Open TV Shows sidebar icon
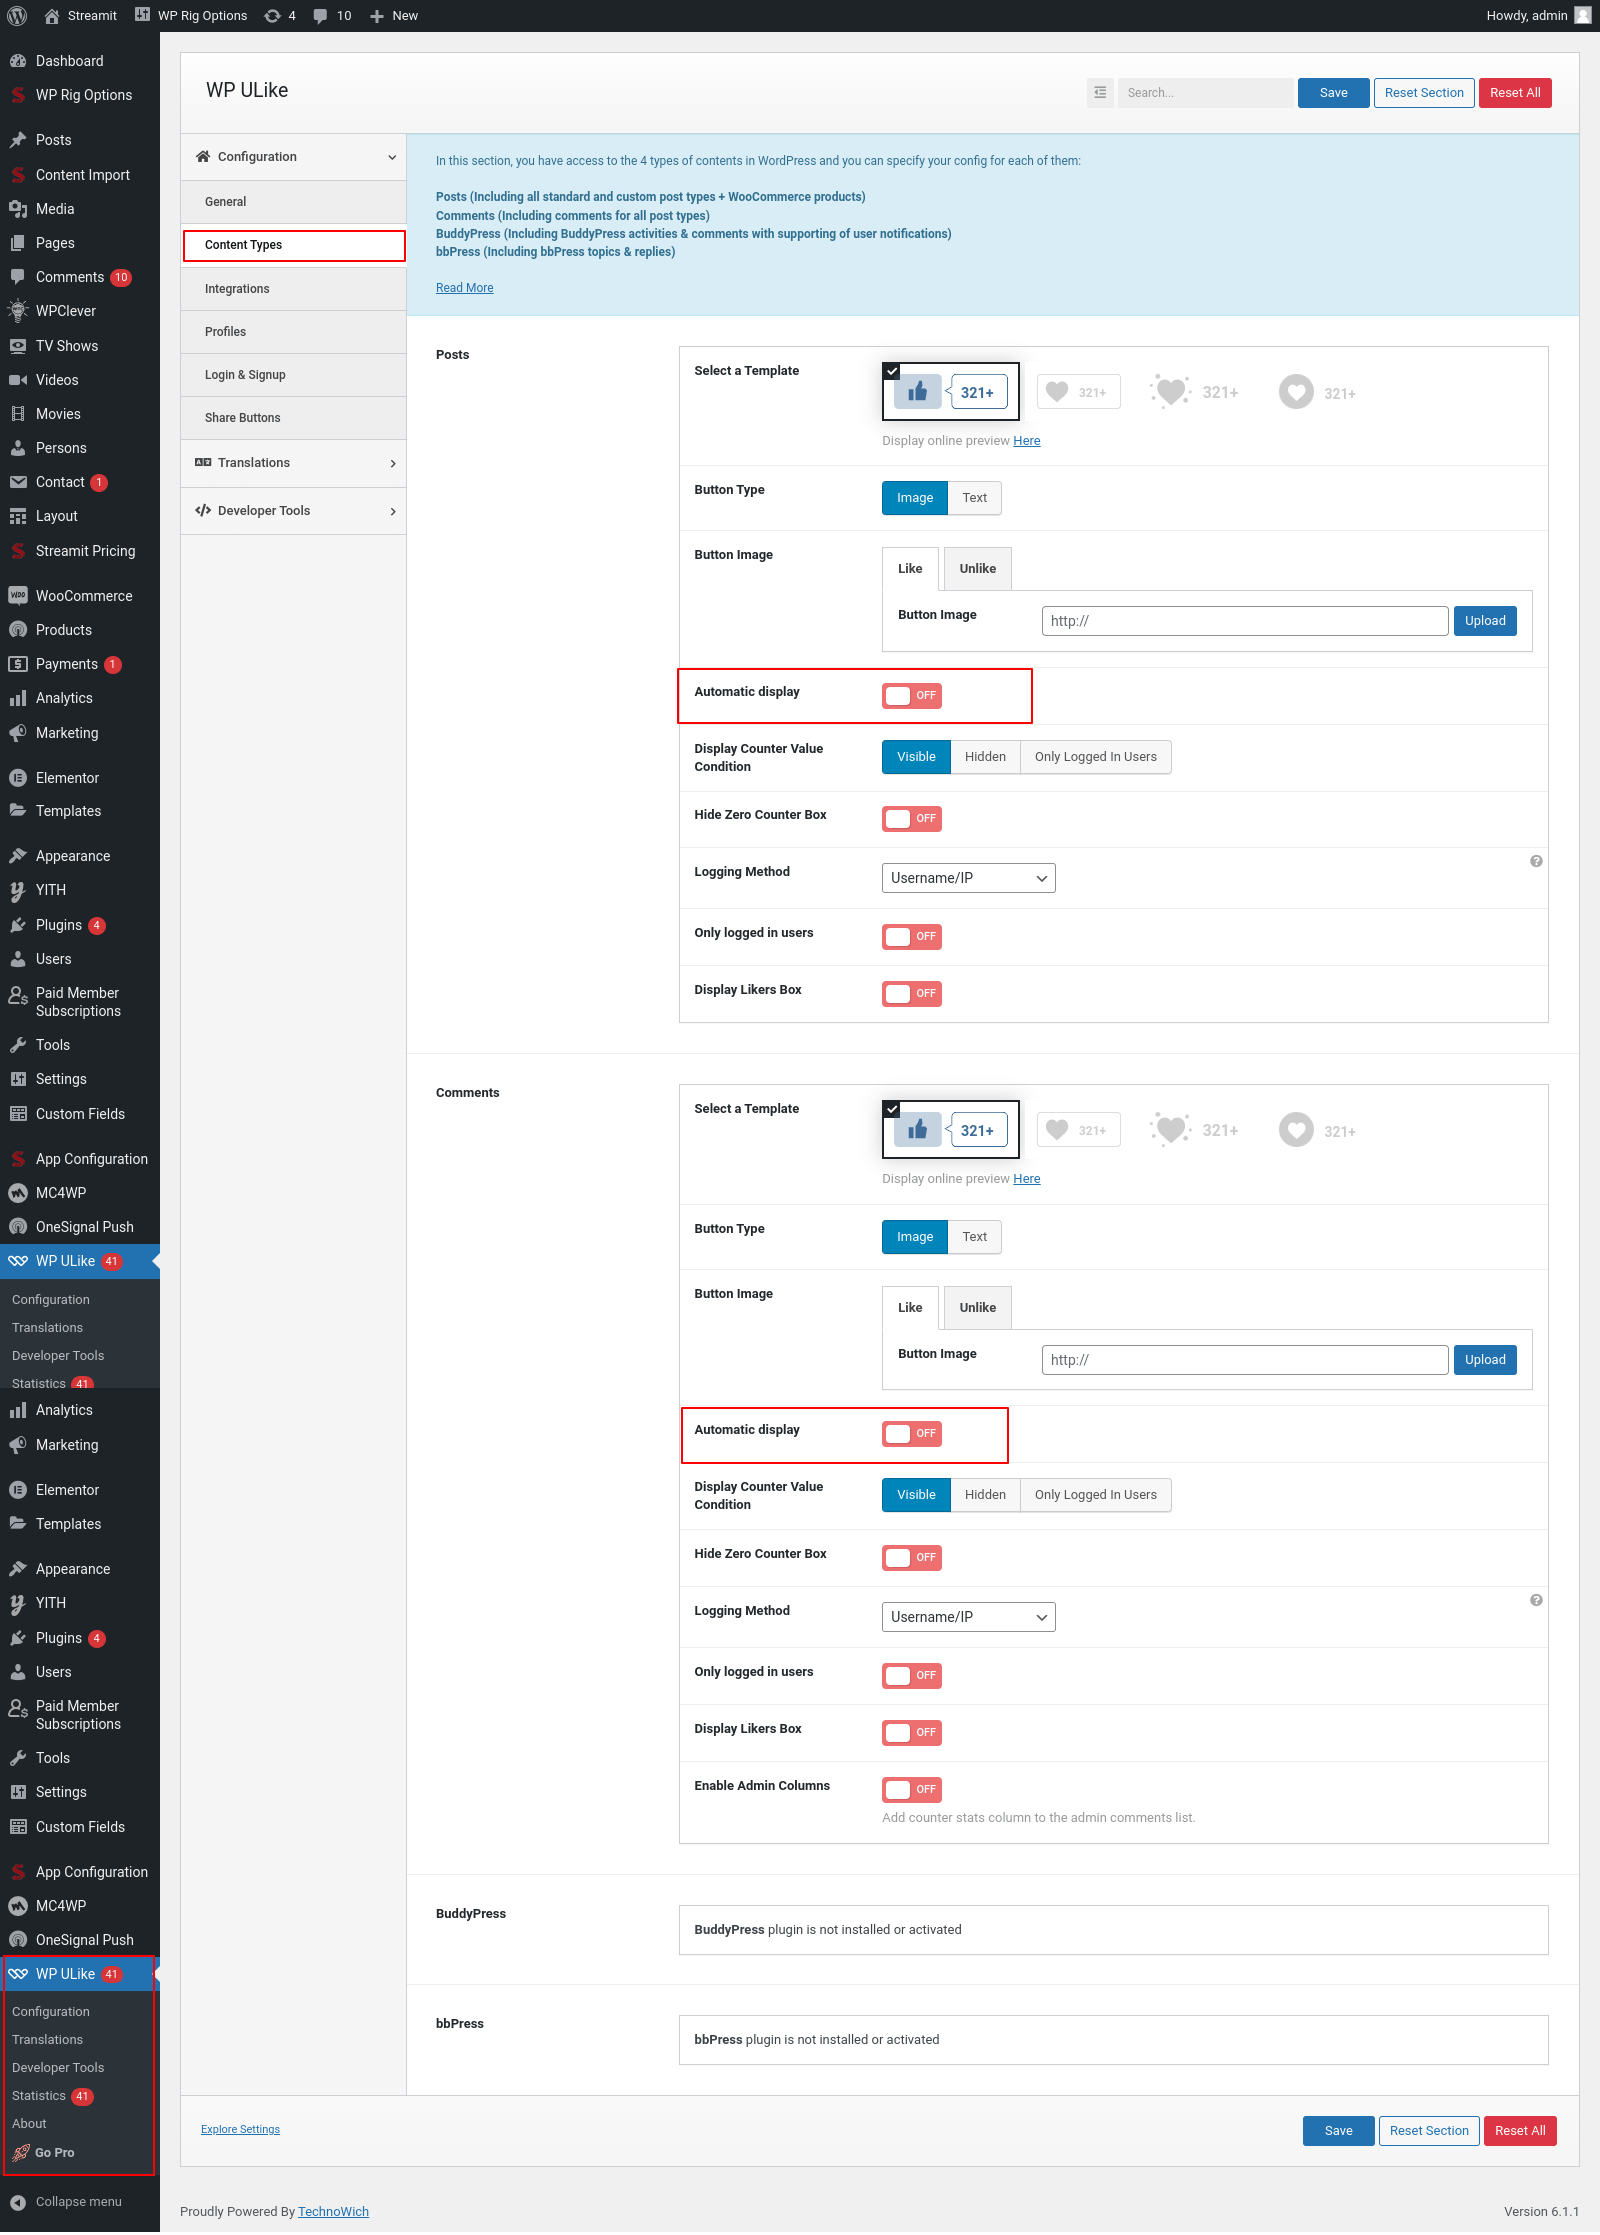 [18, 346]
